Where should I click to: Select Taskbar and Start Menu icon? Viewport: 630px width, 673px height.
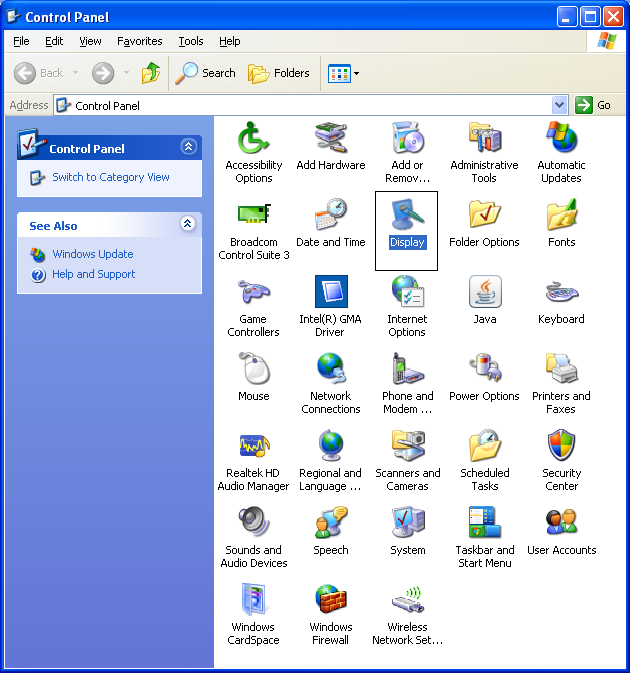(x=485, y=522)
